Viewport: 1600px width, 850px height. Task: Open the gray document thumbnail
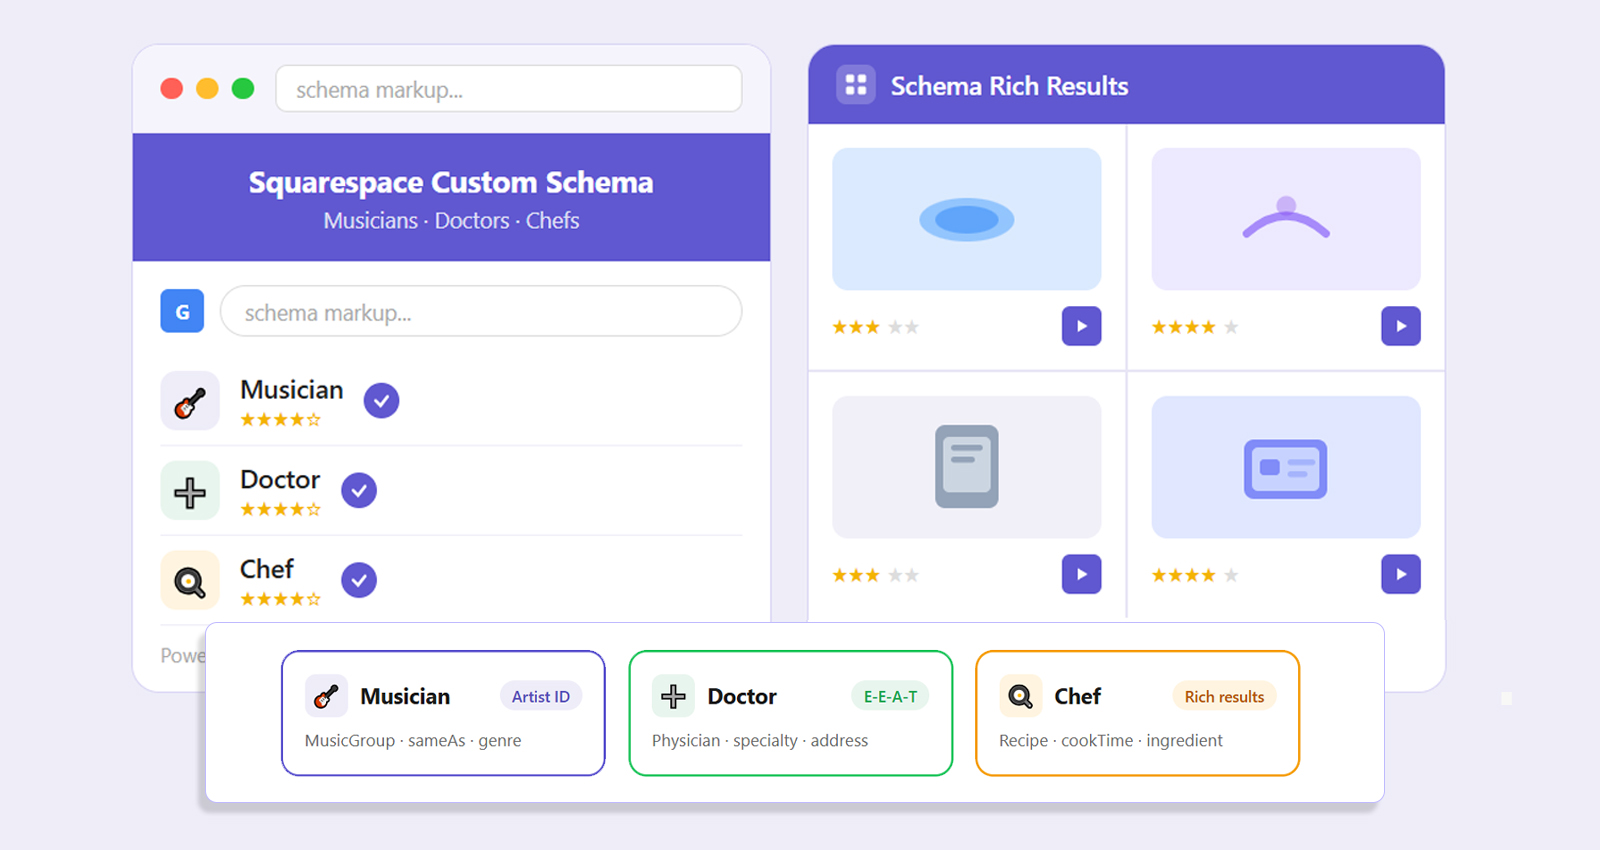[967, 467]
